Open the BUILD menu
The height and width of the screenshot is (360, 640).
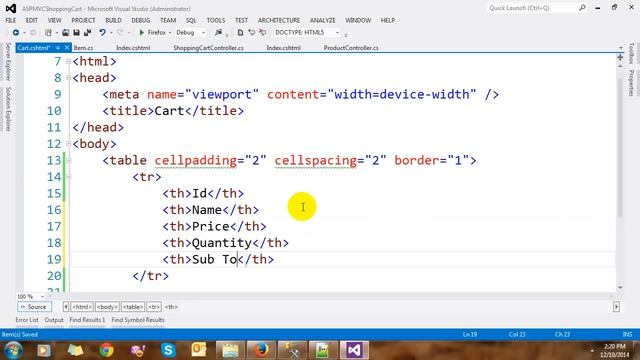click(x=113, y=20)
